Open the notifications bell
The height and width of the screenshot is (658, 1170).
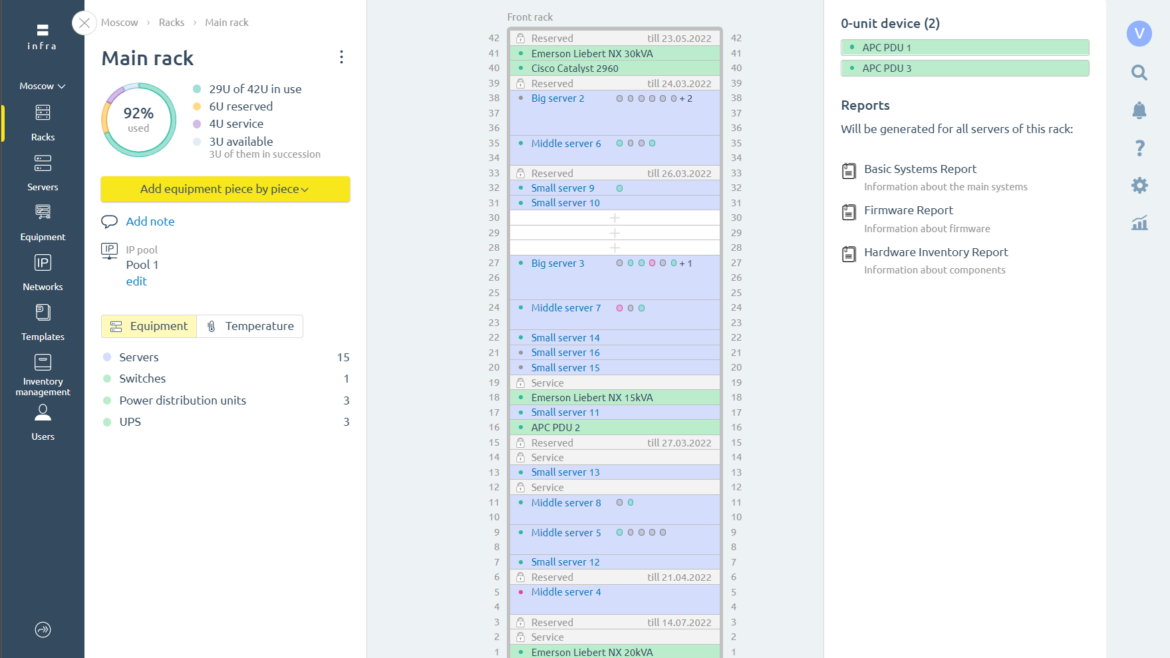[1139, 110]
